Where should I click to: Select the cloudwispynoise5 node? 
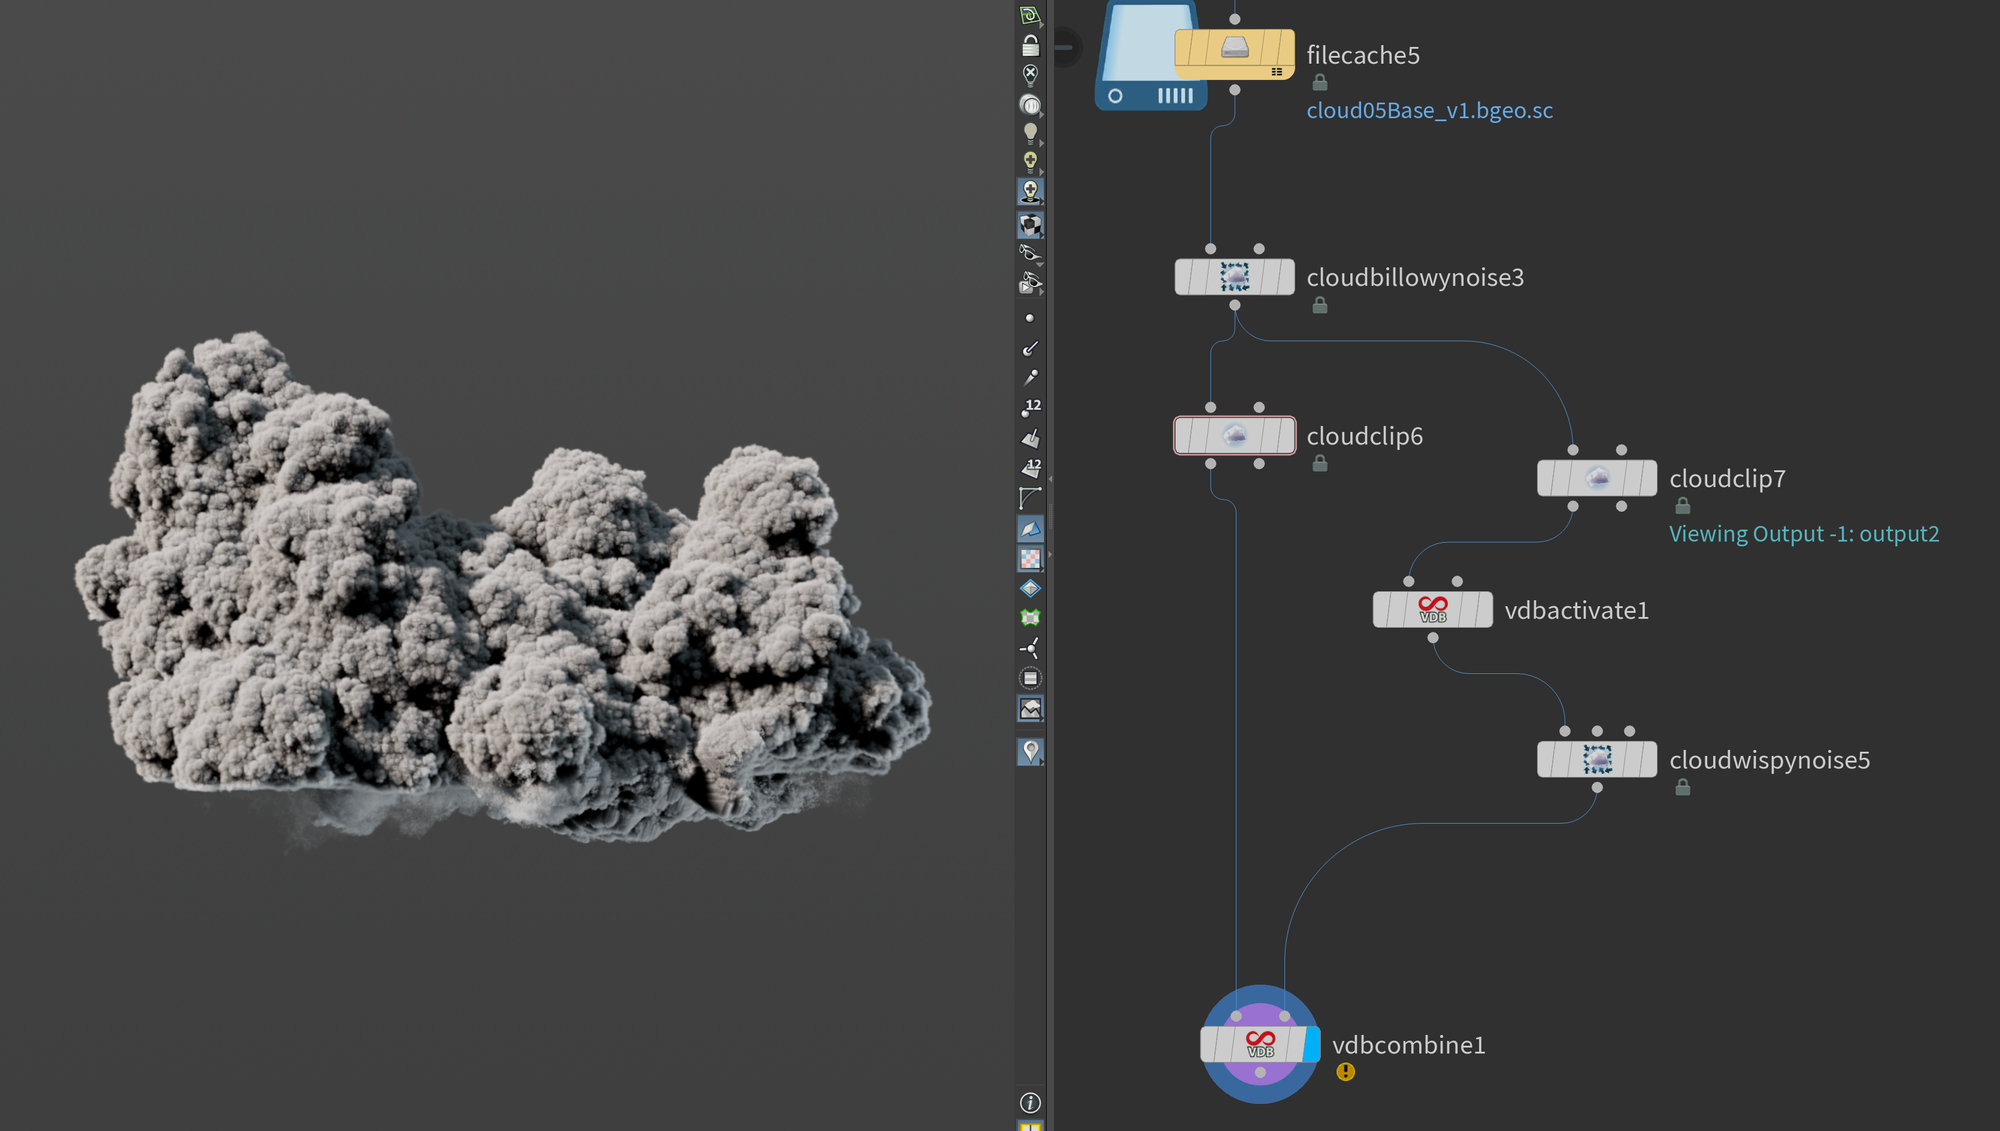click(1596, 760)
